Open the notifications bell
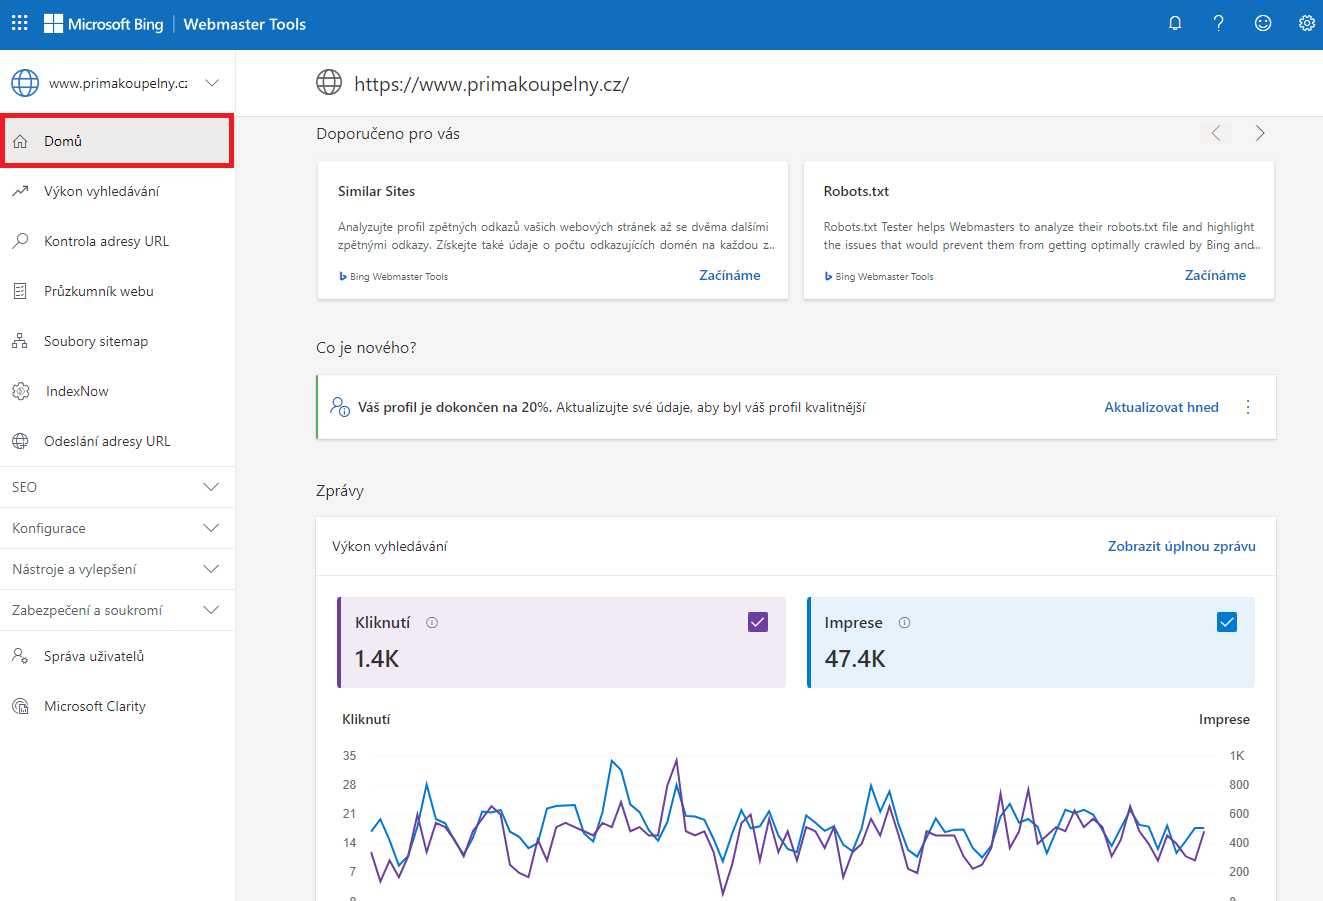Screen dimensions: 1323x901 (x=1175, y=23)
